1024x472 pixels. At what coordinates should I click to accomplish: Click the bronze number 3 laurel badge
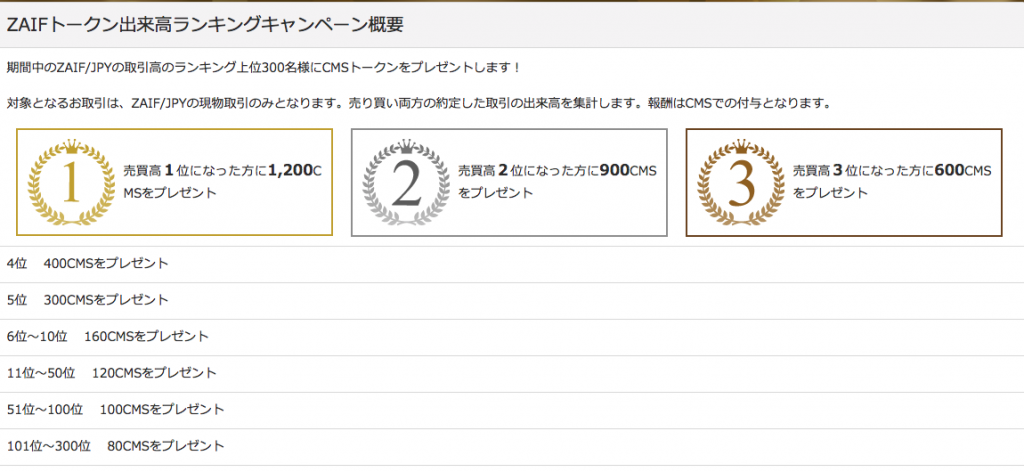click(x=741, y=182)
